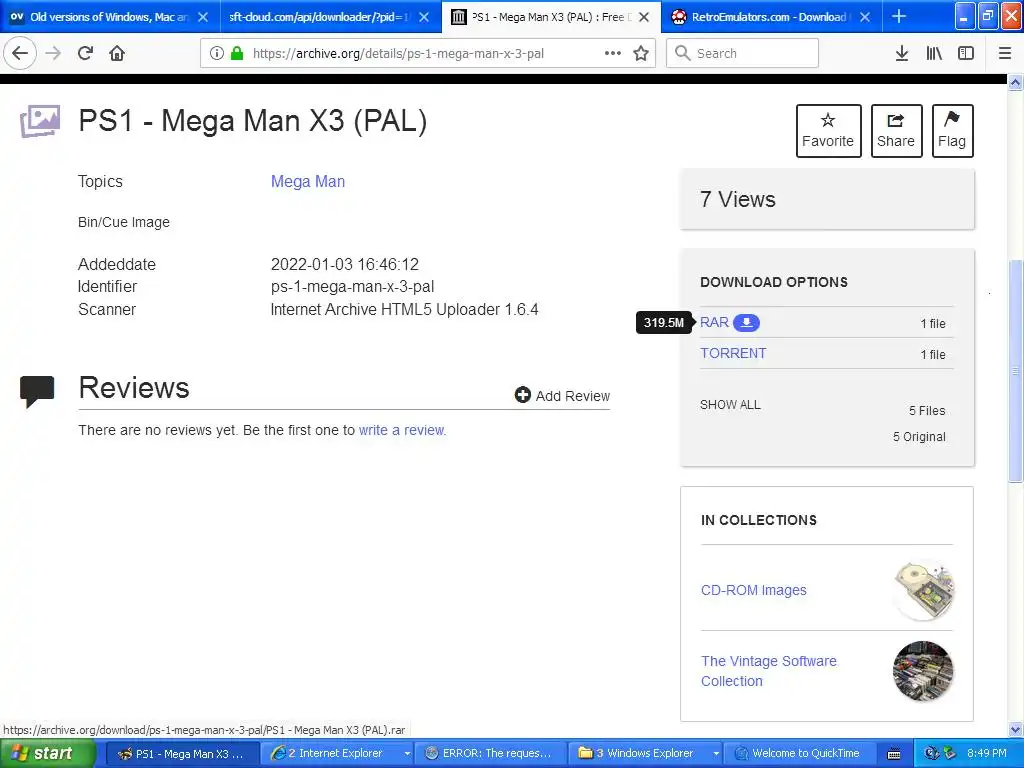The image size is (1024, 768).
Task: Click the 5 Files count
Action: pyautogui.click(x=927, y=411)
